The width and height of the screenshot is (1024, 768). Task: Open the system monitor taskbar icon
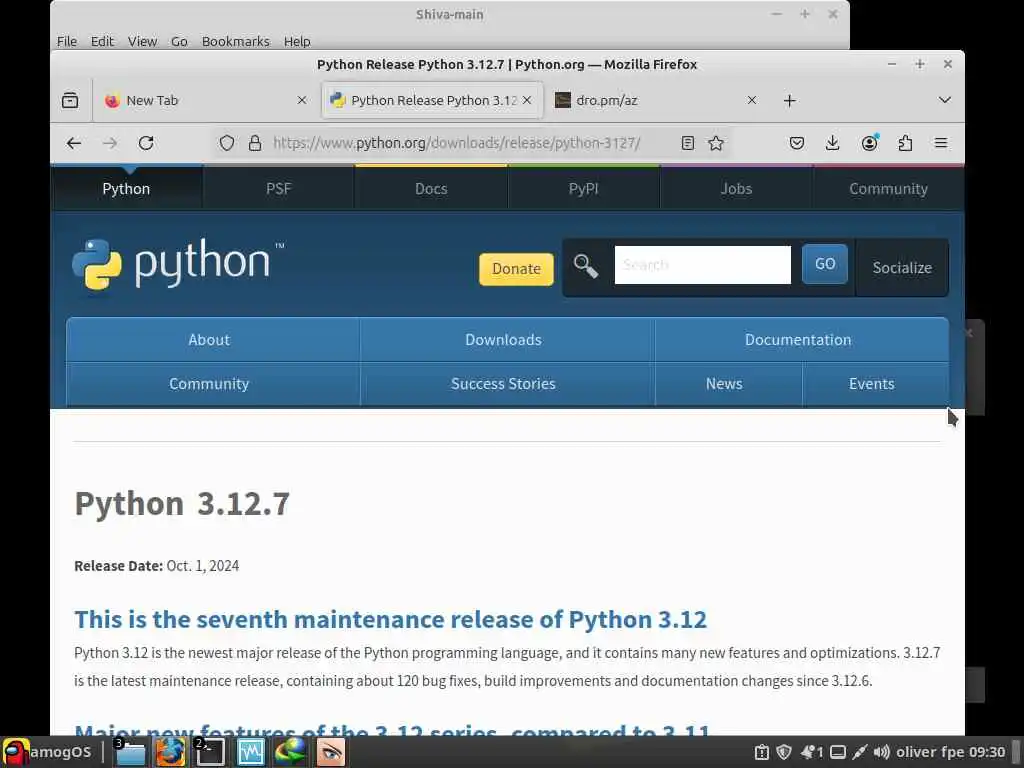[251, 752]
